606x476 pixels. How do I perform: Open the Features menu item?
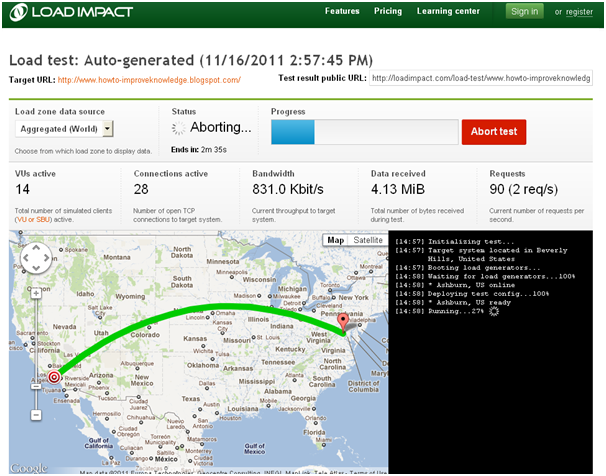[342, 11]
